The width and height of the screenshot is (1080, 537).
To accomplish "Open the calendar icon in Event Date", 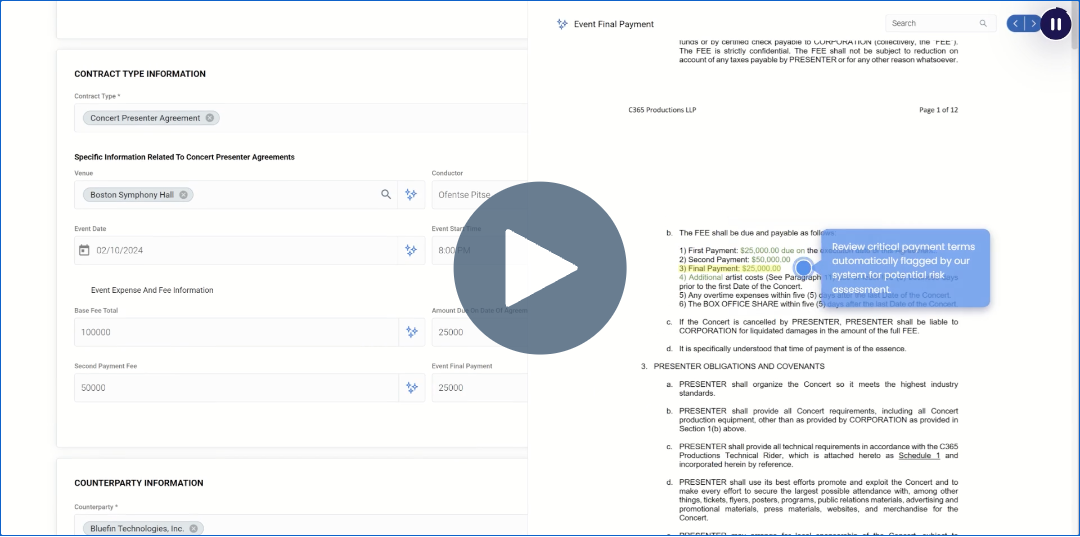I will coord(84,251).
